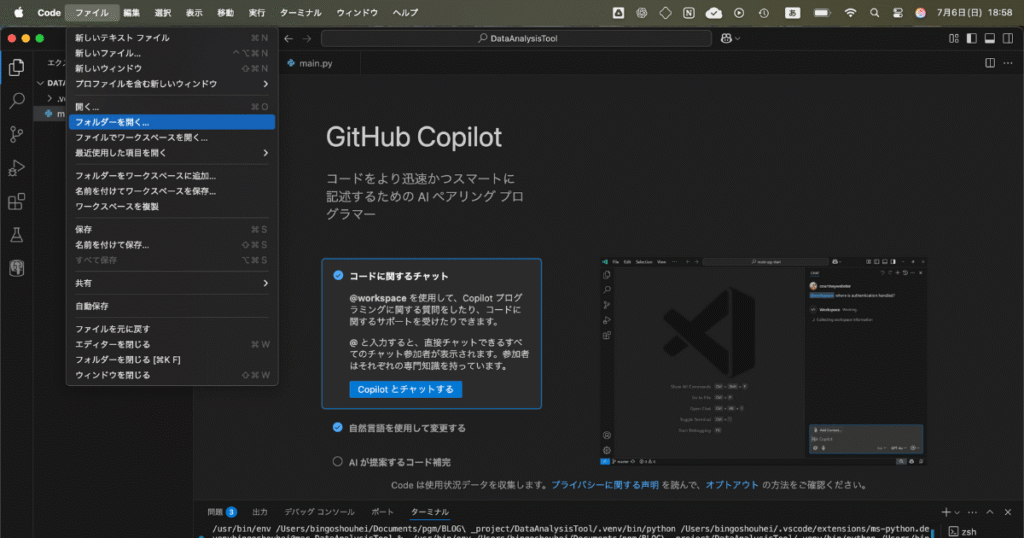Open the Run and Debug view
1024x538 pixels.
pos(16,168)
